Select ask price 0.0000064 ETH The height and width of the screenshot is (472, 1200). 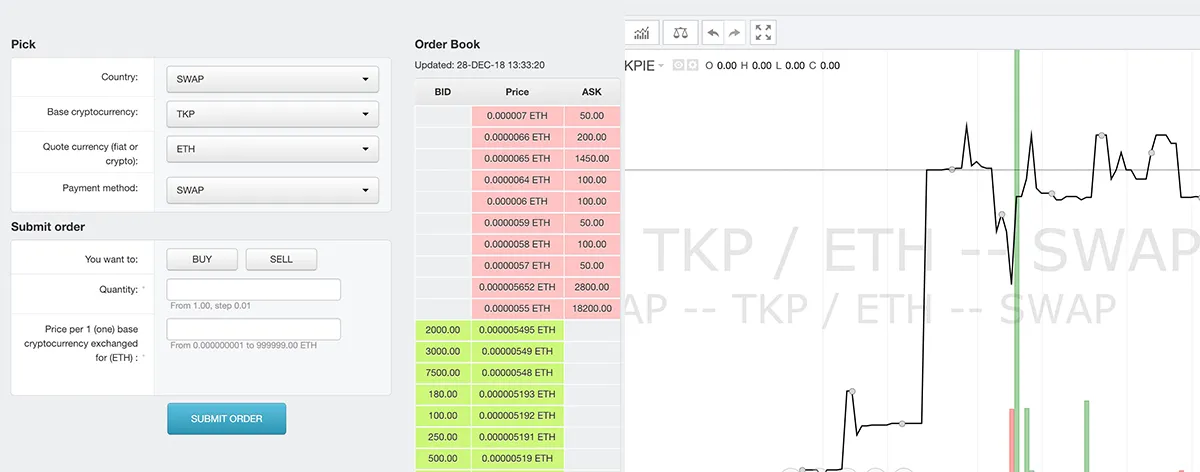tap(517, 180)
